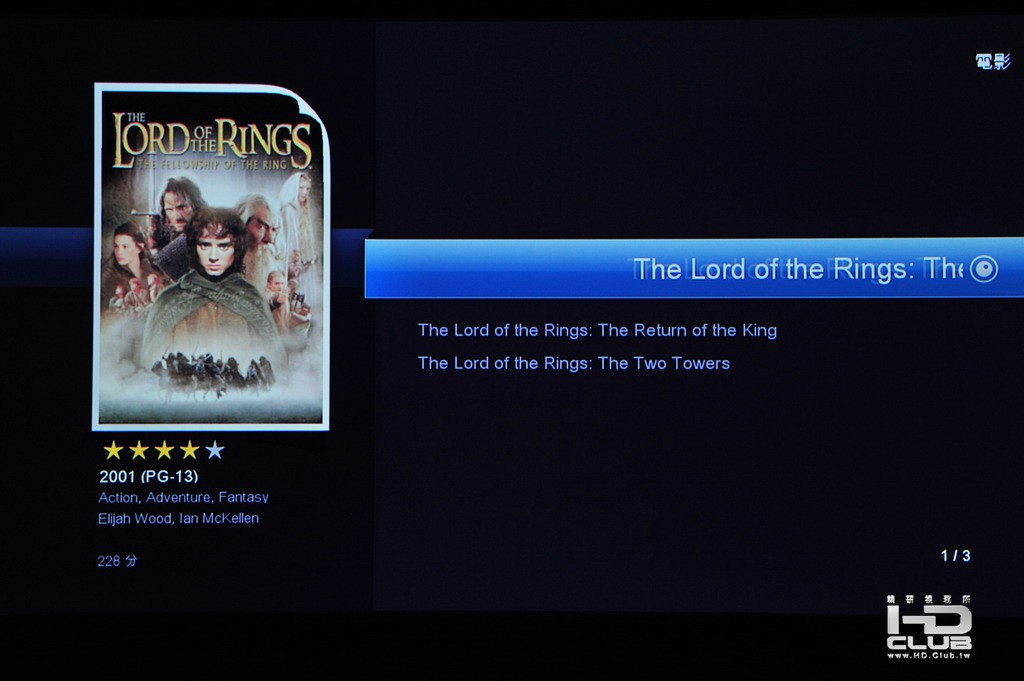Open The Return of the King entry
1024x681 pixels.
[x=597, y=330]
